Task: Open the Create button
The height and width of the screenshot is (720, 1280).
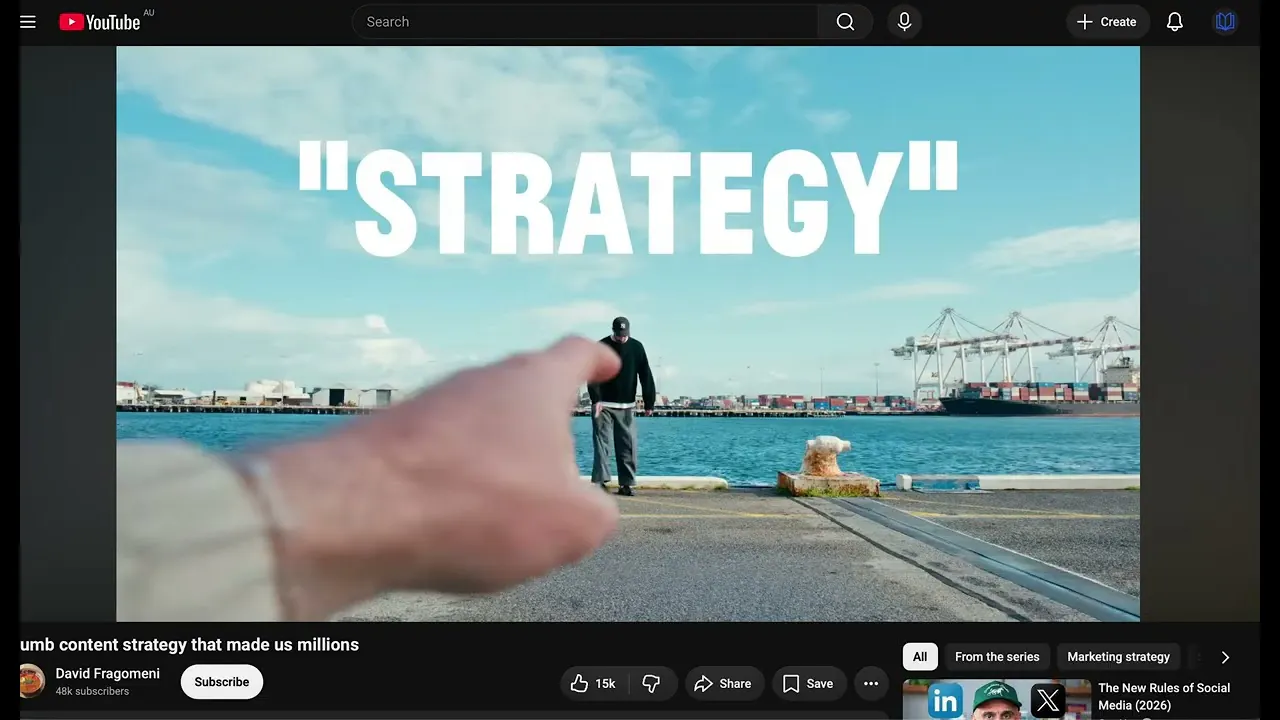Action: coord(1107,22)
